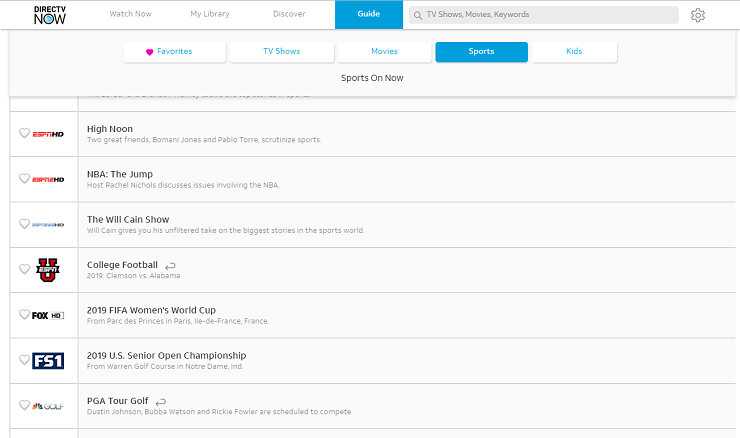Viewport: 740px width, 438px height.
Task: Click the ESPNU channel logo
Action: pyautogui.click(x=48, y=270)
